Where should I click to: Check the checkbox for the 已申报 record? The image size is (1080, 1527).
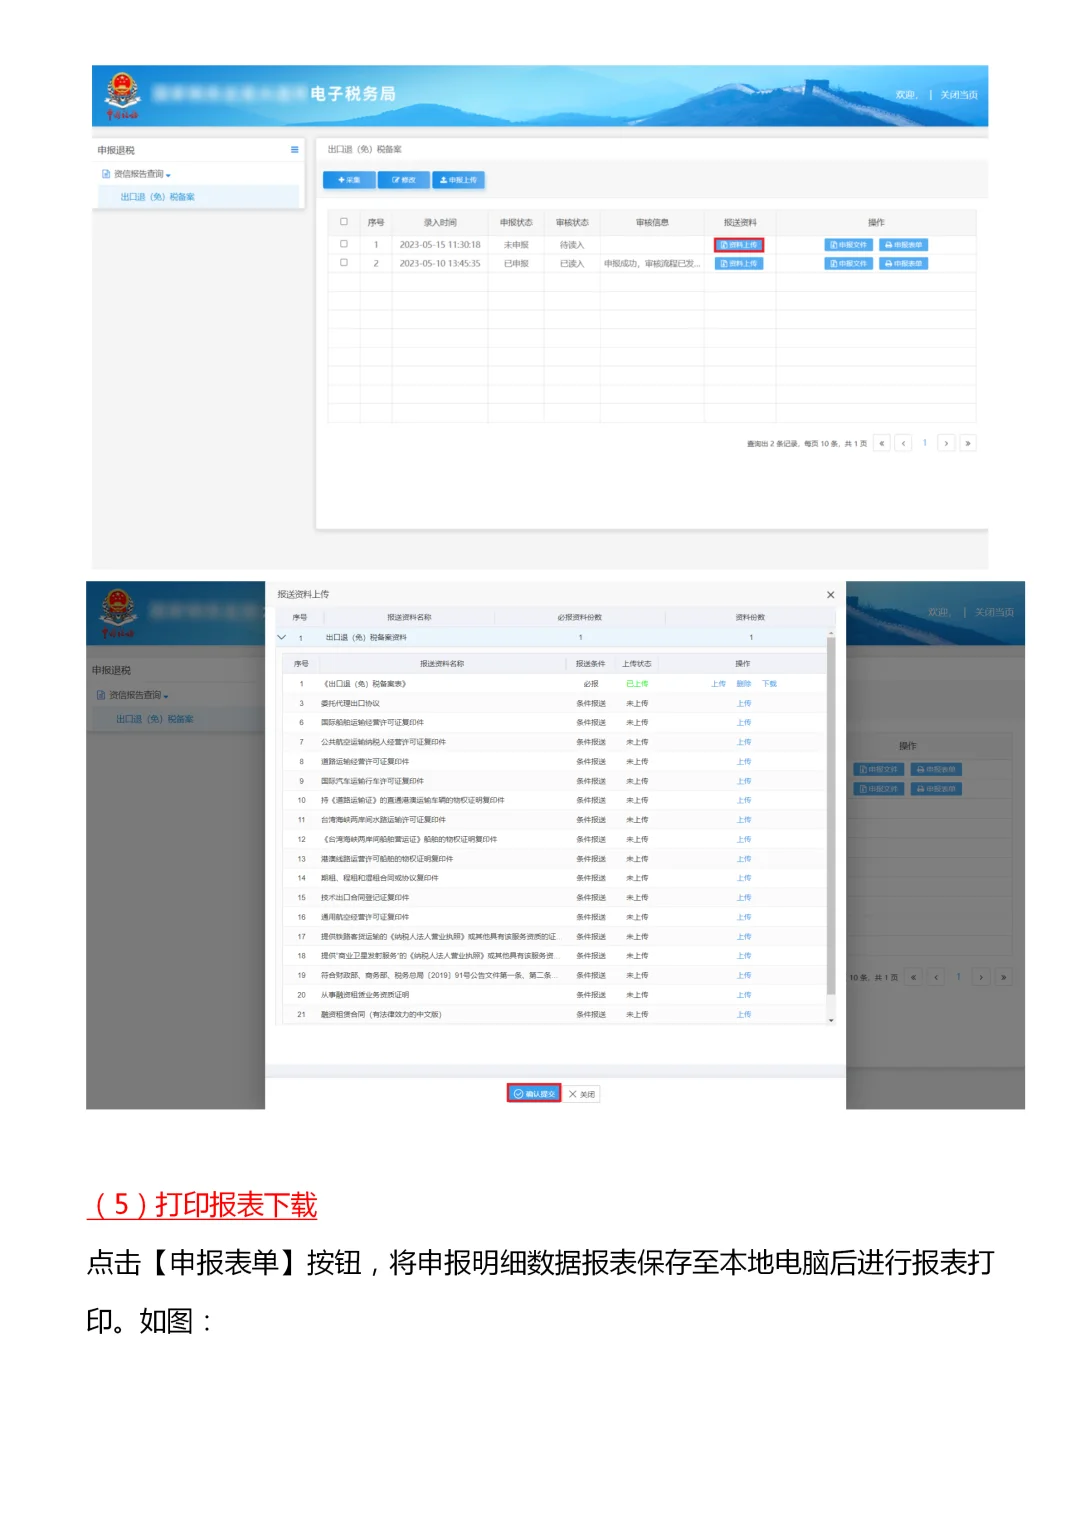click(343, 263)
